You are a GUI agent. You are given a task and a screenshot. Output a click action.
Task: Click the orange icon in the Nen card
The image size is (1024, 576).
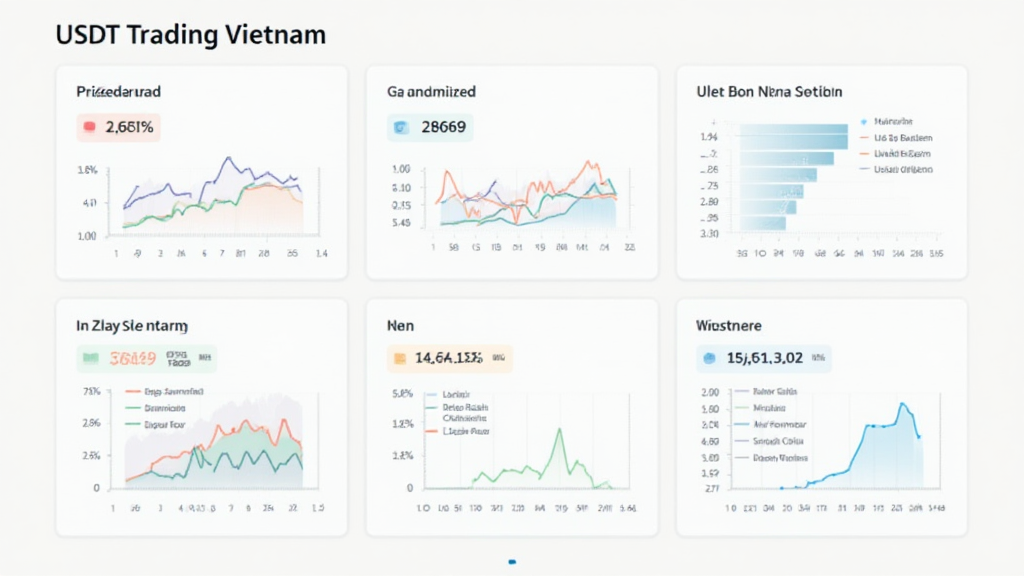[400, 358]
